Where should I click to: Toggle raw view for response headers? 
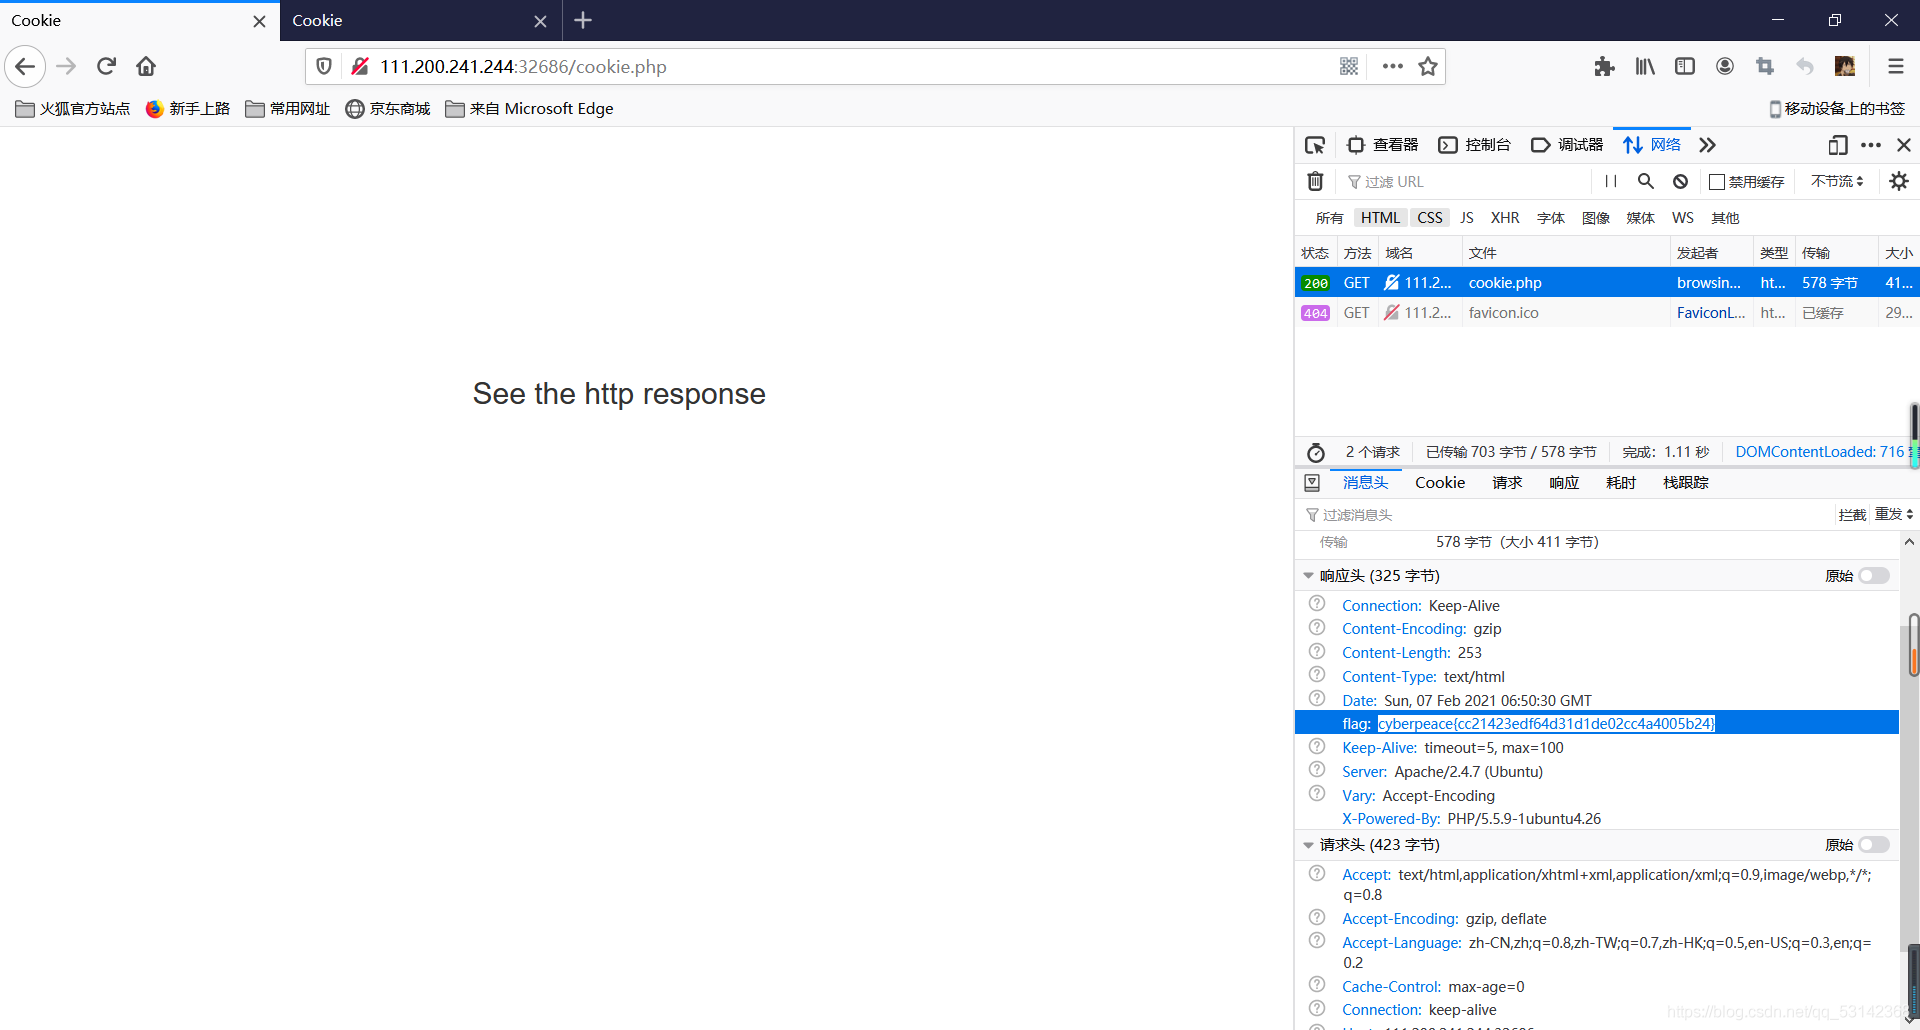1874,576
